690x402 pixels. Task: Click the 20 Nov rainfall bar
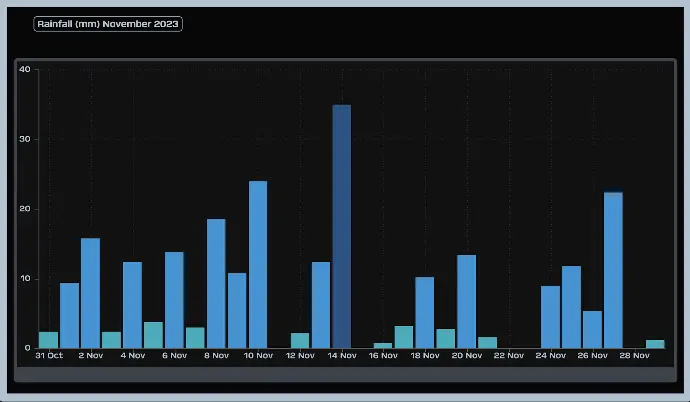tap(467, 301)
